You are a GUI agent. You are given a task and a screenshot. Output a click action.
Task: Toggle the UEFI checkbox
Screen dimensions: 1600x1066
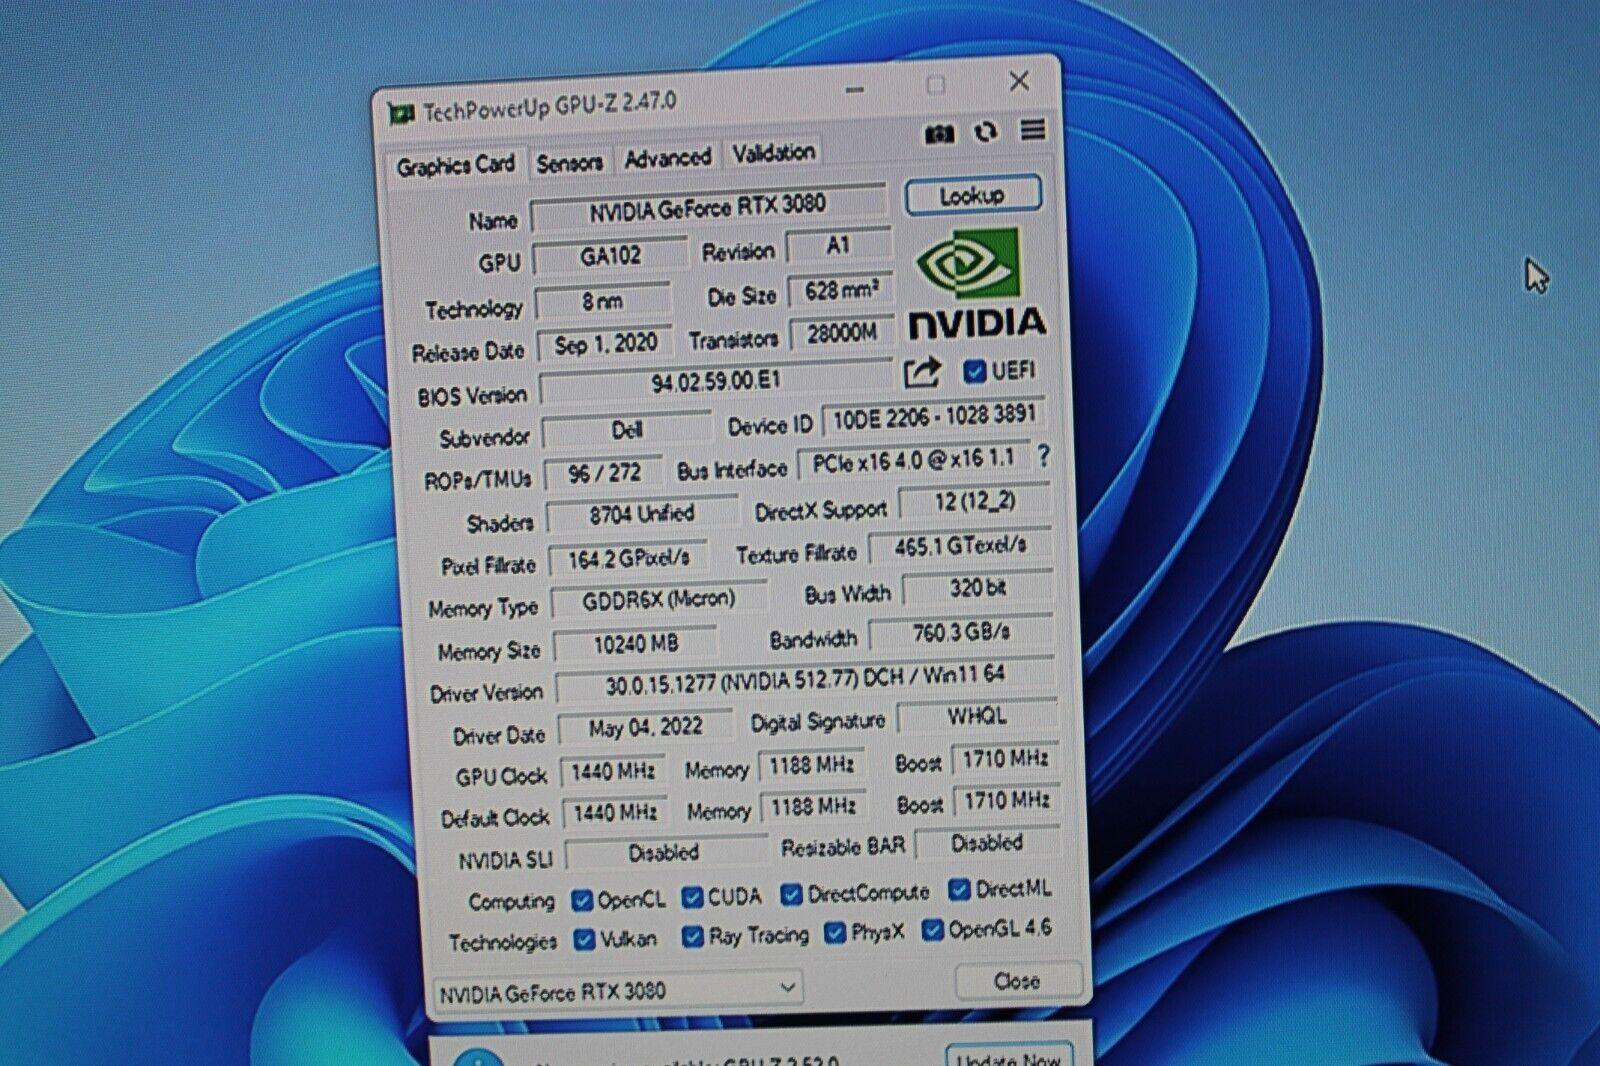(974, 371)
